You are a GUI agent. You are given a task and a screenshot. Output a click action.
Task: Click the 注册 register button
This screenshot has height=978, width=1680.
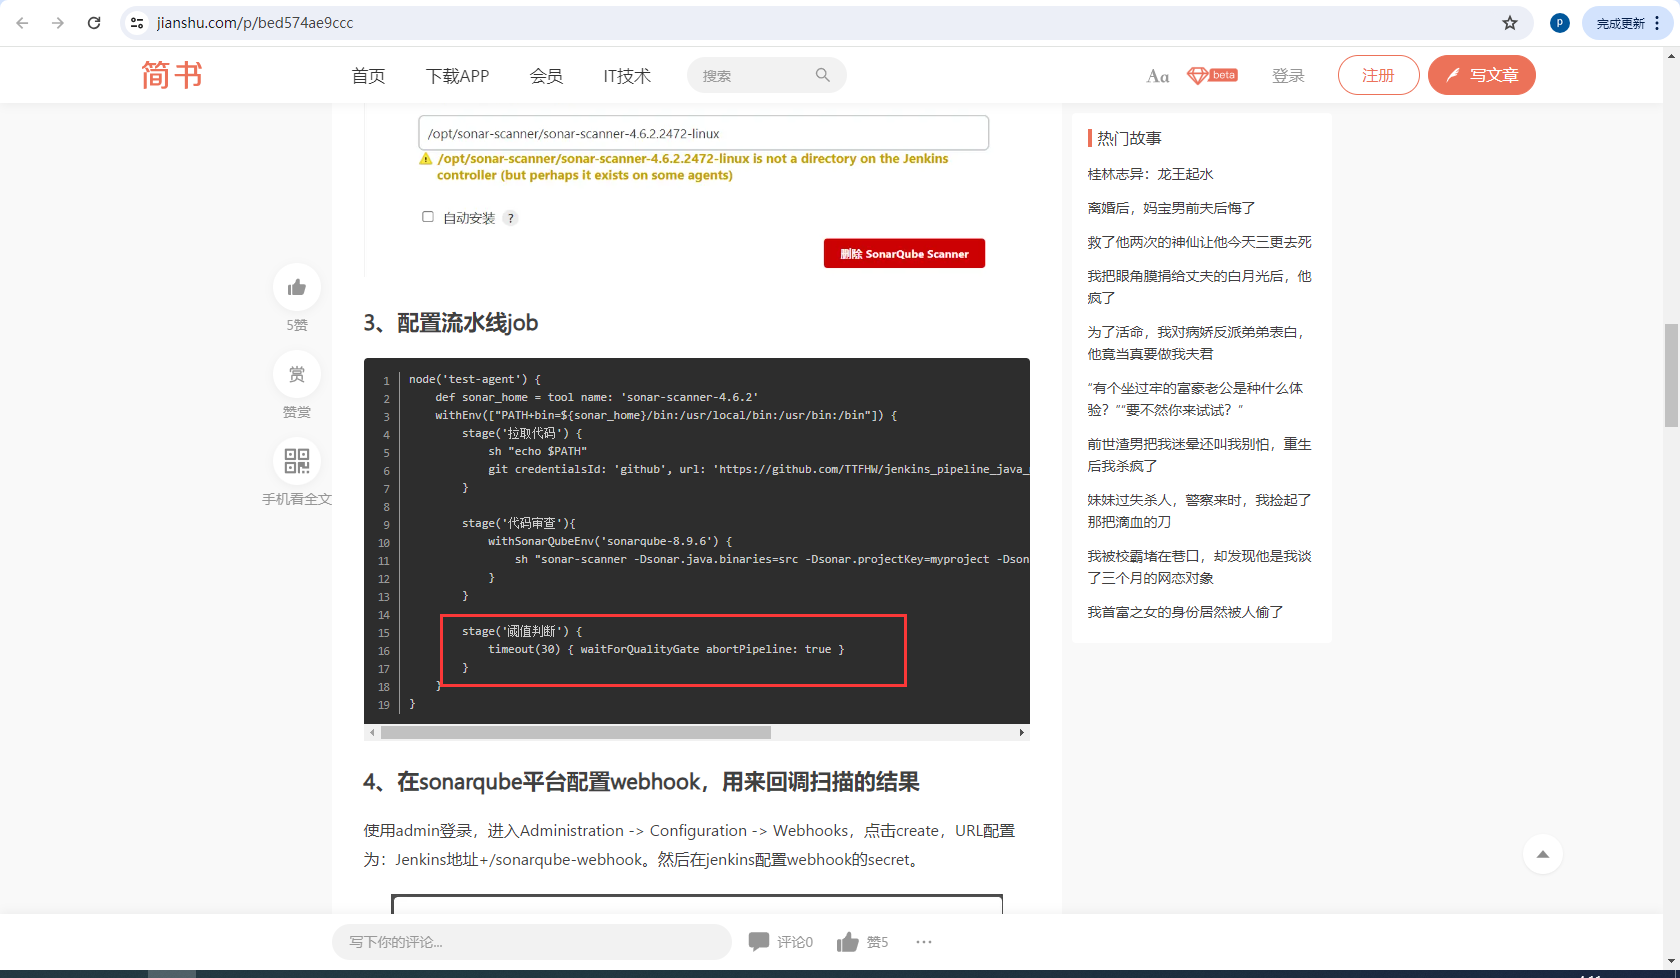(x=1378, y=75)
